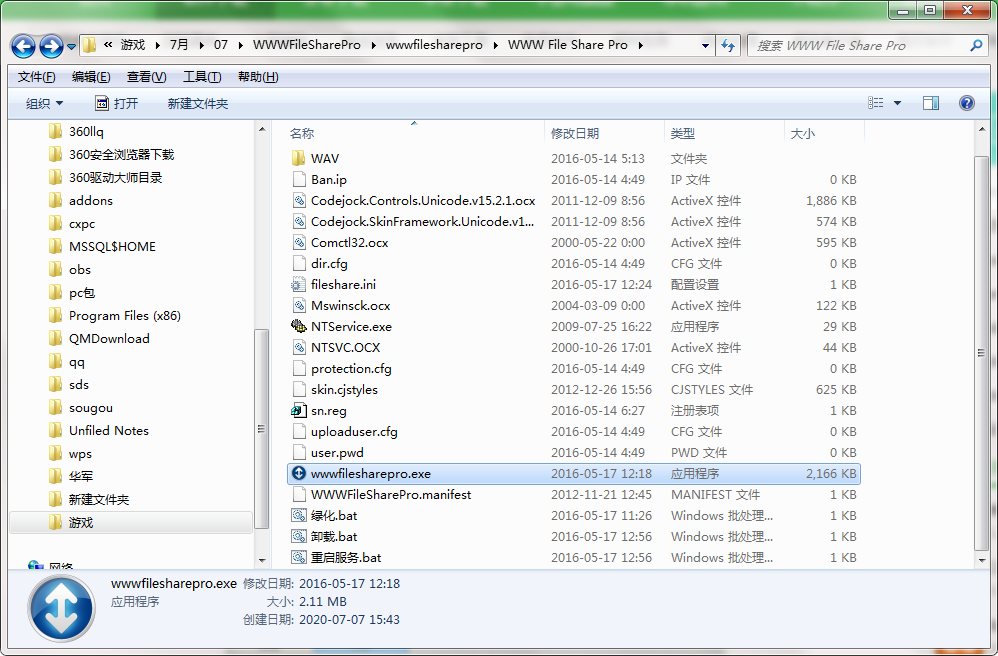
Task: Click the magnifier search icon
Action: [x=976, y=45]
